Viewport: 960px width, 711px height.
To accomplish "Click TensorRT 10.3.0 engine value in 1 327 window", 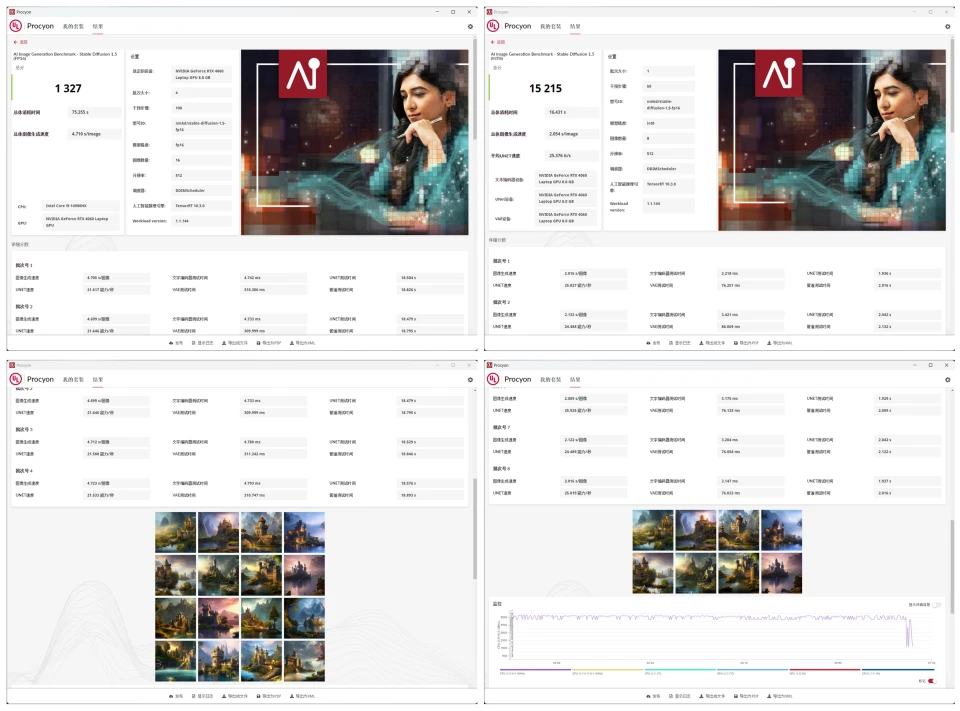I will (203, 206).
